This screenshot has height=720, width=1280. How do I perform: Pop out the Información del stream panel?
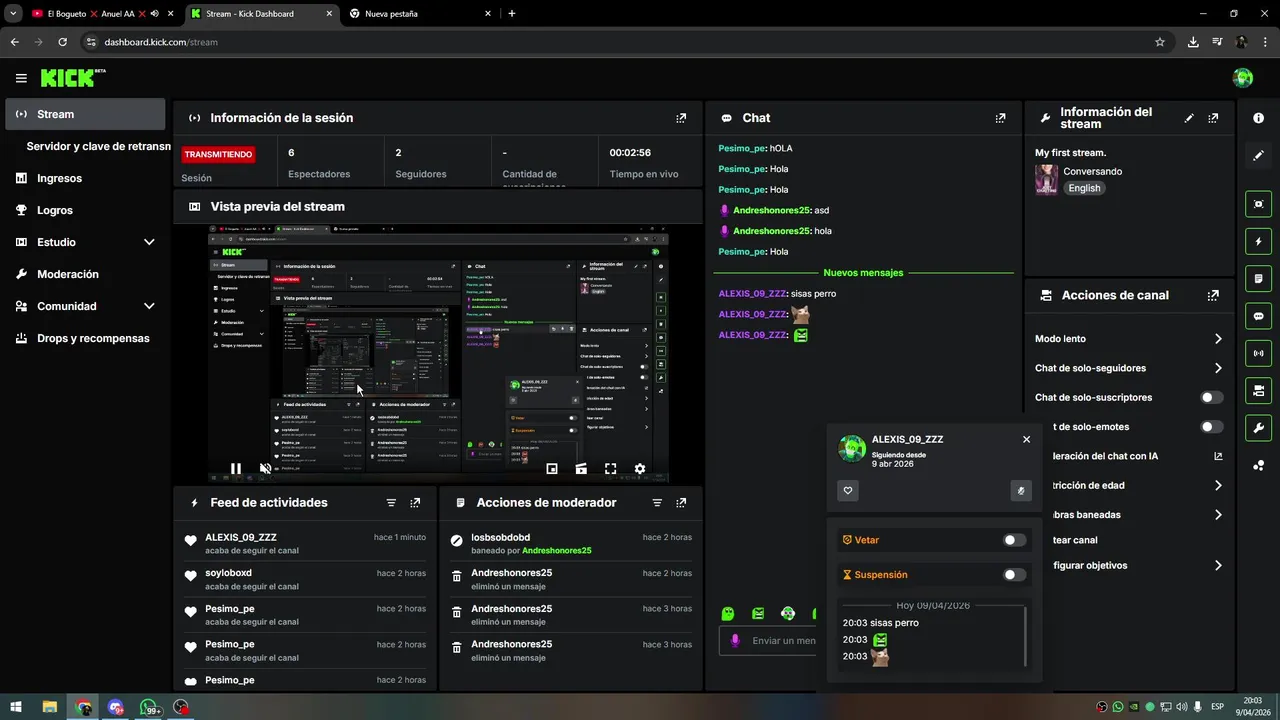pyautogui.click(x=1213, y=118)
